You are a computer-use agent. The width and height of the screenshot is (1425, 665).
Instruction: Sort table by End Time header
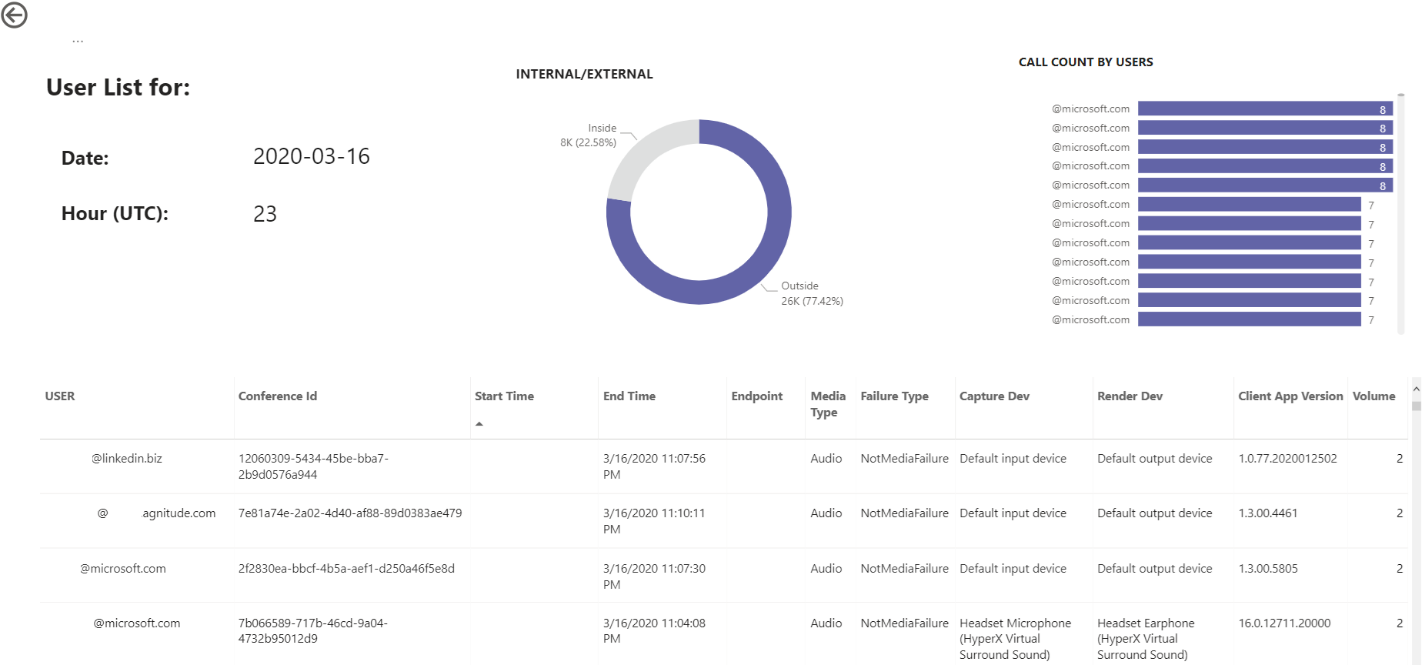point(629,396)
